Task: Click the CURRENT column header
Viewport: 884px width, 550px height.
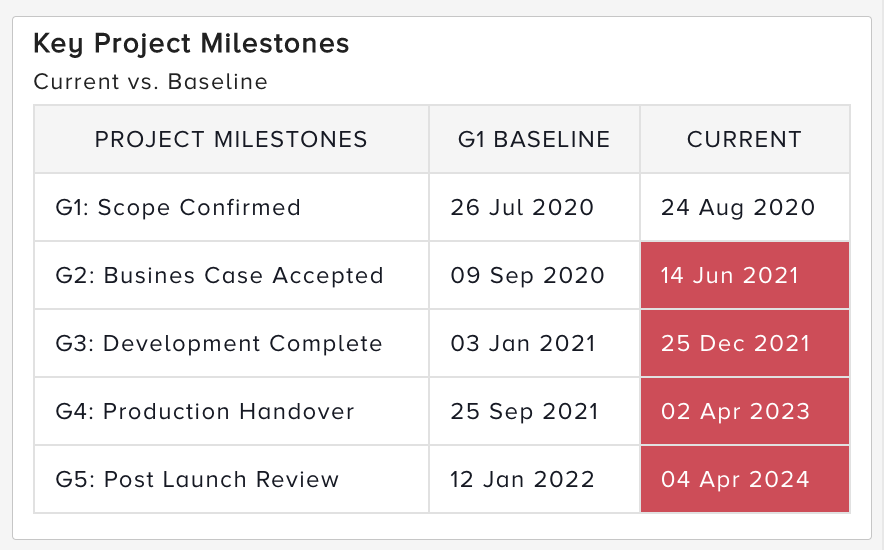Action: pos(744,140)
